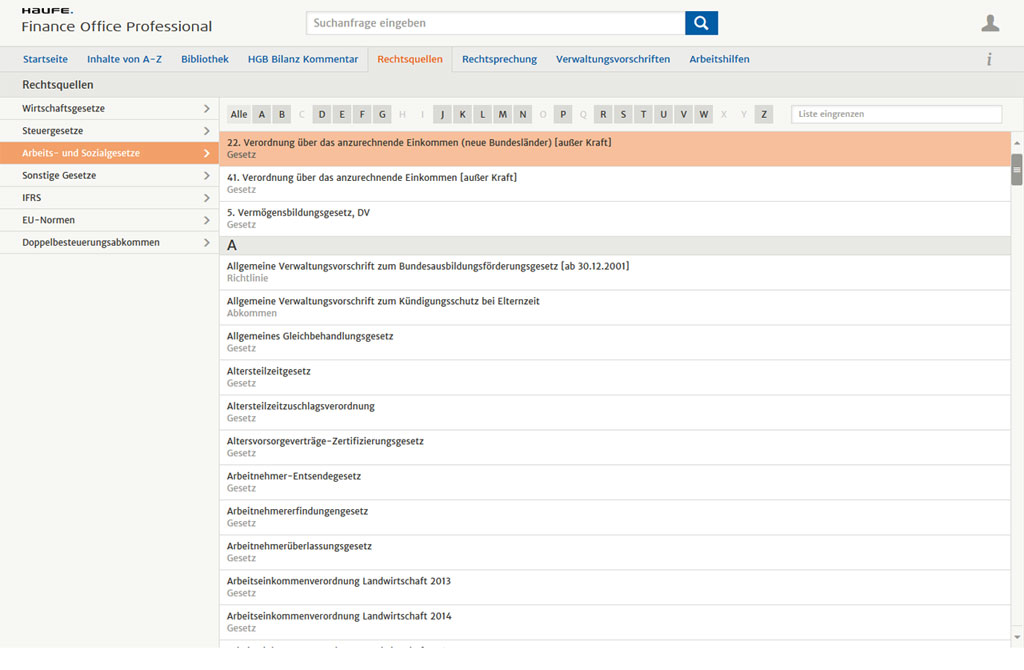This screenshot has height=670, width=1024.
Task: Switch to Bibliothek tab
Action: 204,59
